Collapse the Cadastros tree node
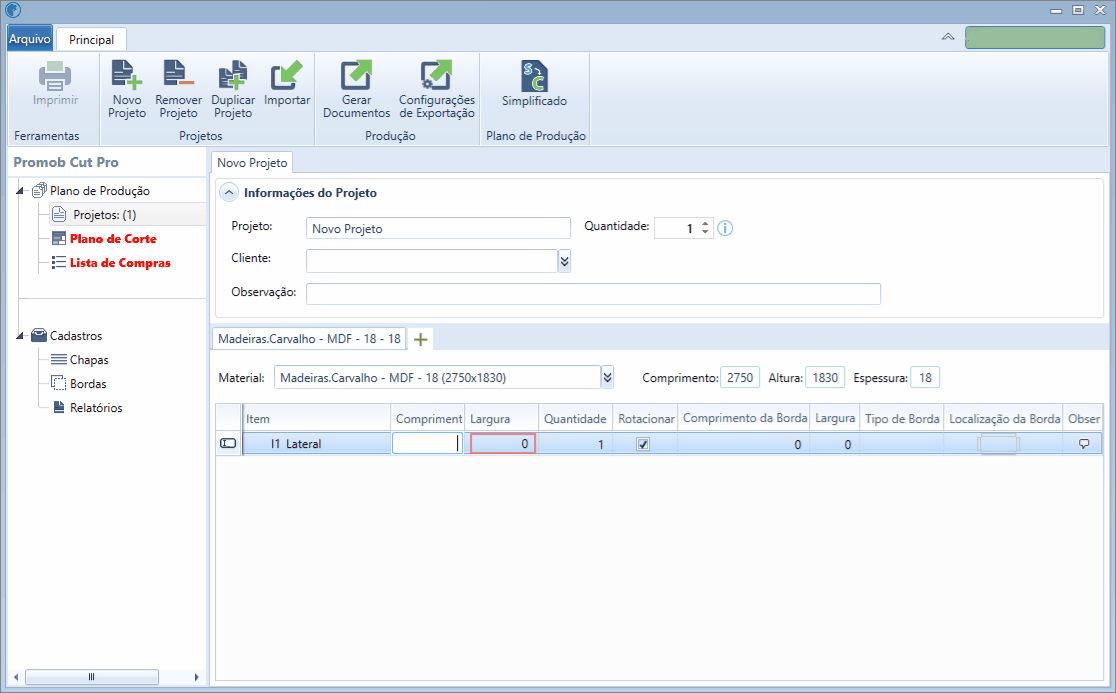1116x693 pixels. pos(21,336)
